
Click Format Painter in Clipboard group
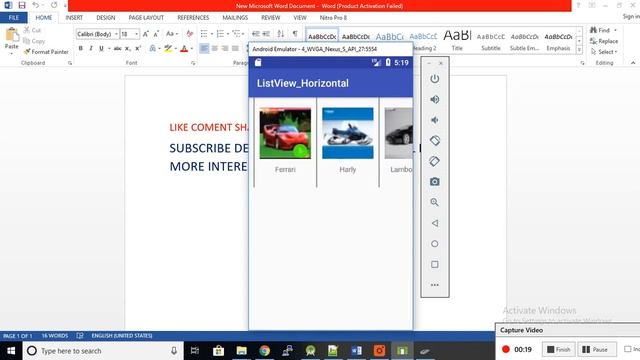point(46,52)
